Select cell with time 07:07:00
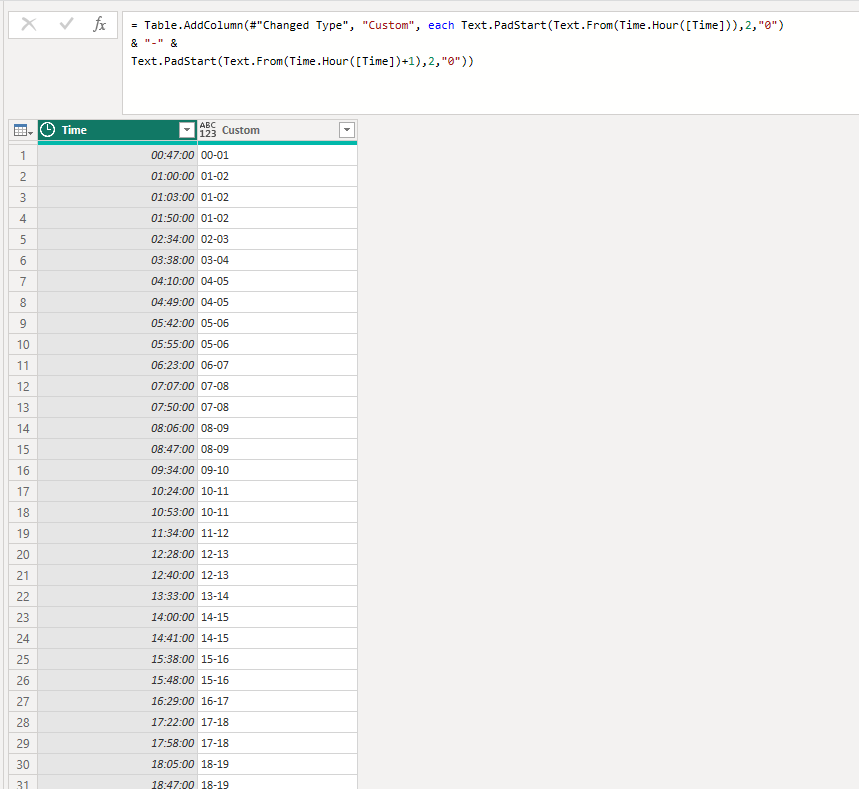Image resolution: width=859 pixels, height=789 pixels. [x=117, y=386]
